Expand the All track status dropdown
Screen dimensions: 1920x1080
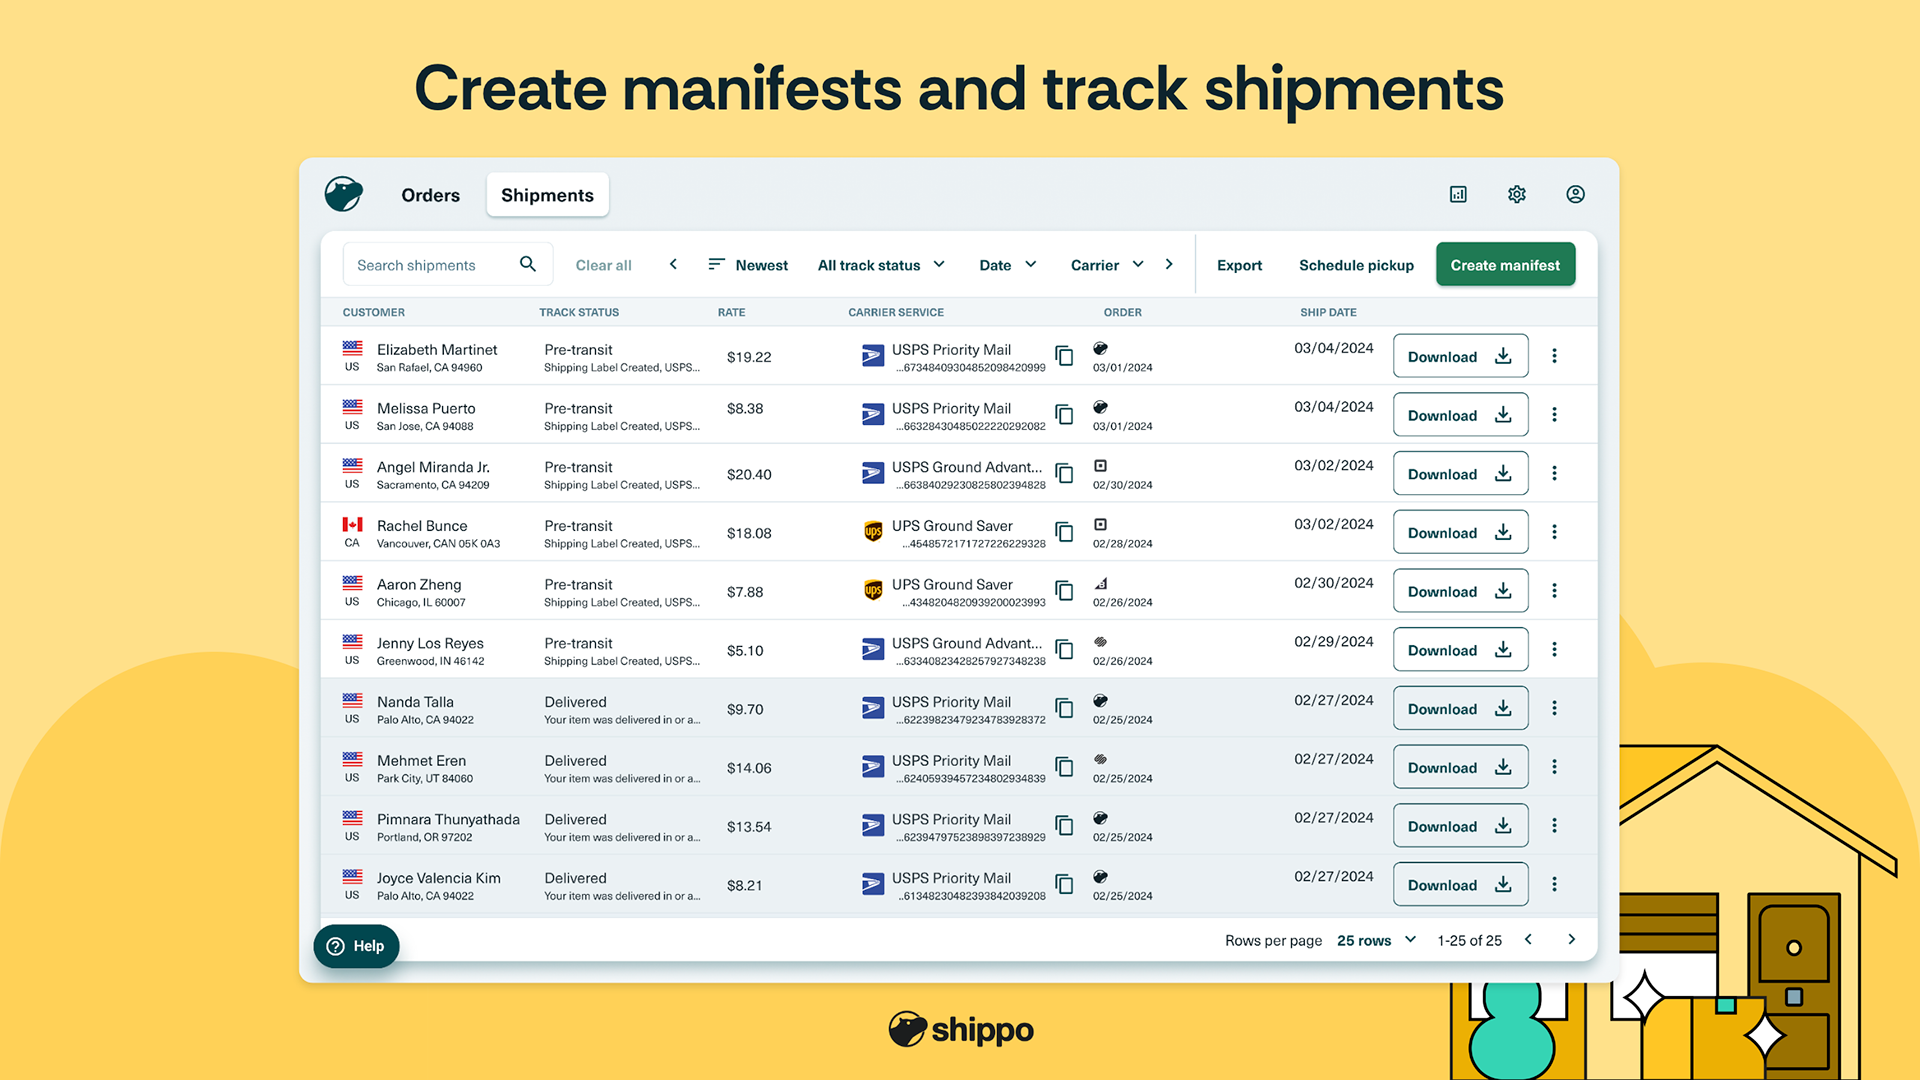[x=881, y=265]
